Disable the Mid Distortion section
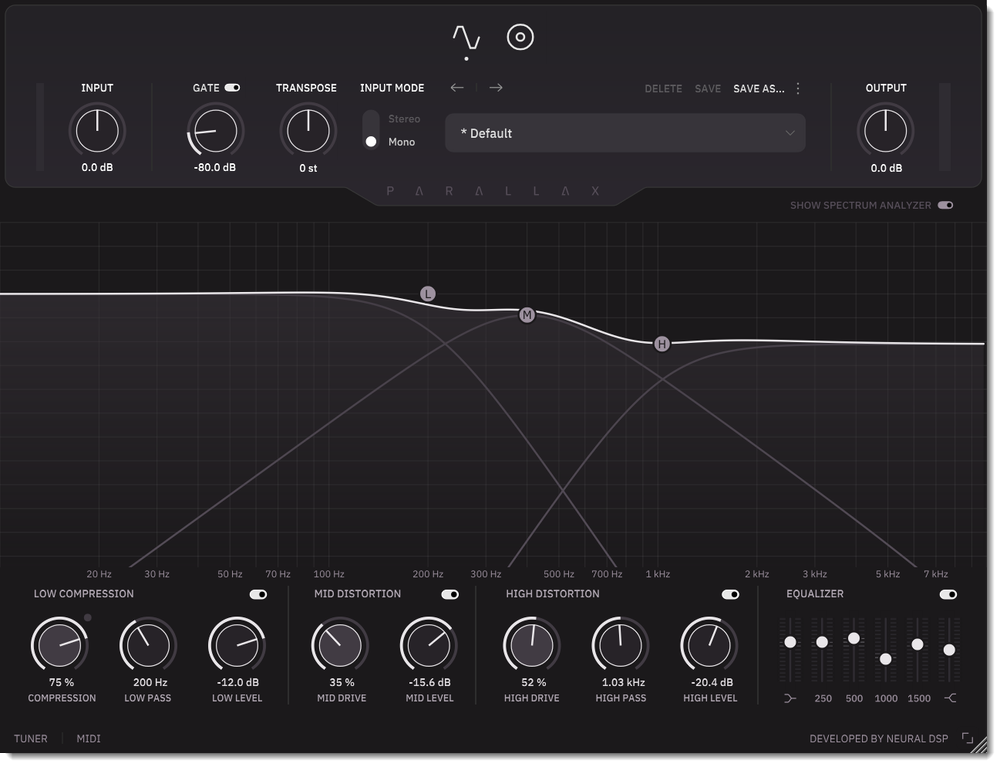1000x766 pixels. click(450, 594)
